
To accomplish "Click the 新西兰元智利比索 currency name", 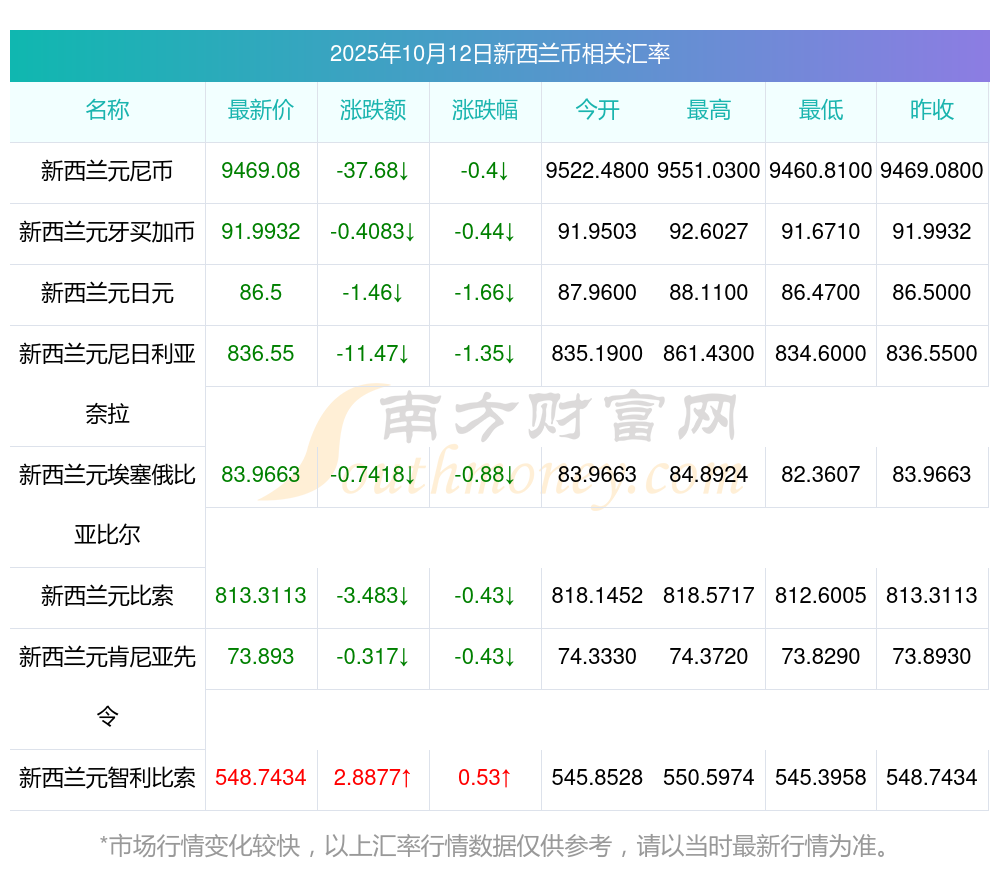I will coord(107,778).
